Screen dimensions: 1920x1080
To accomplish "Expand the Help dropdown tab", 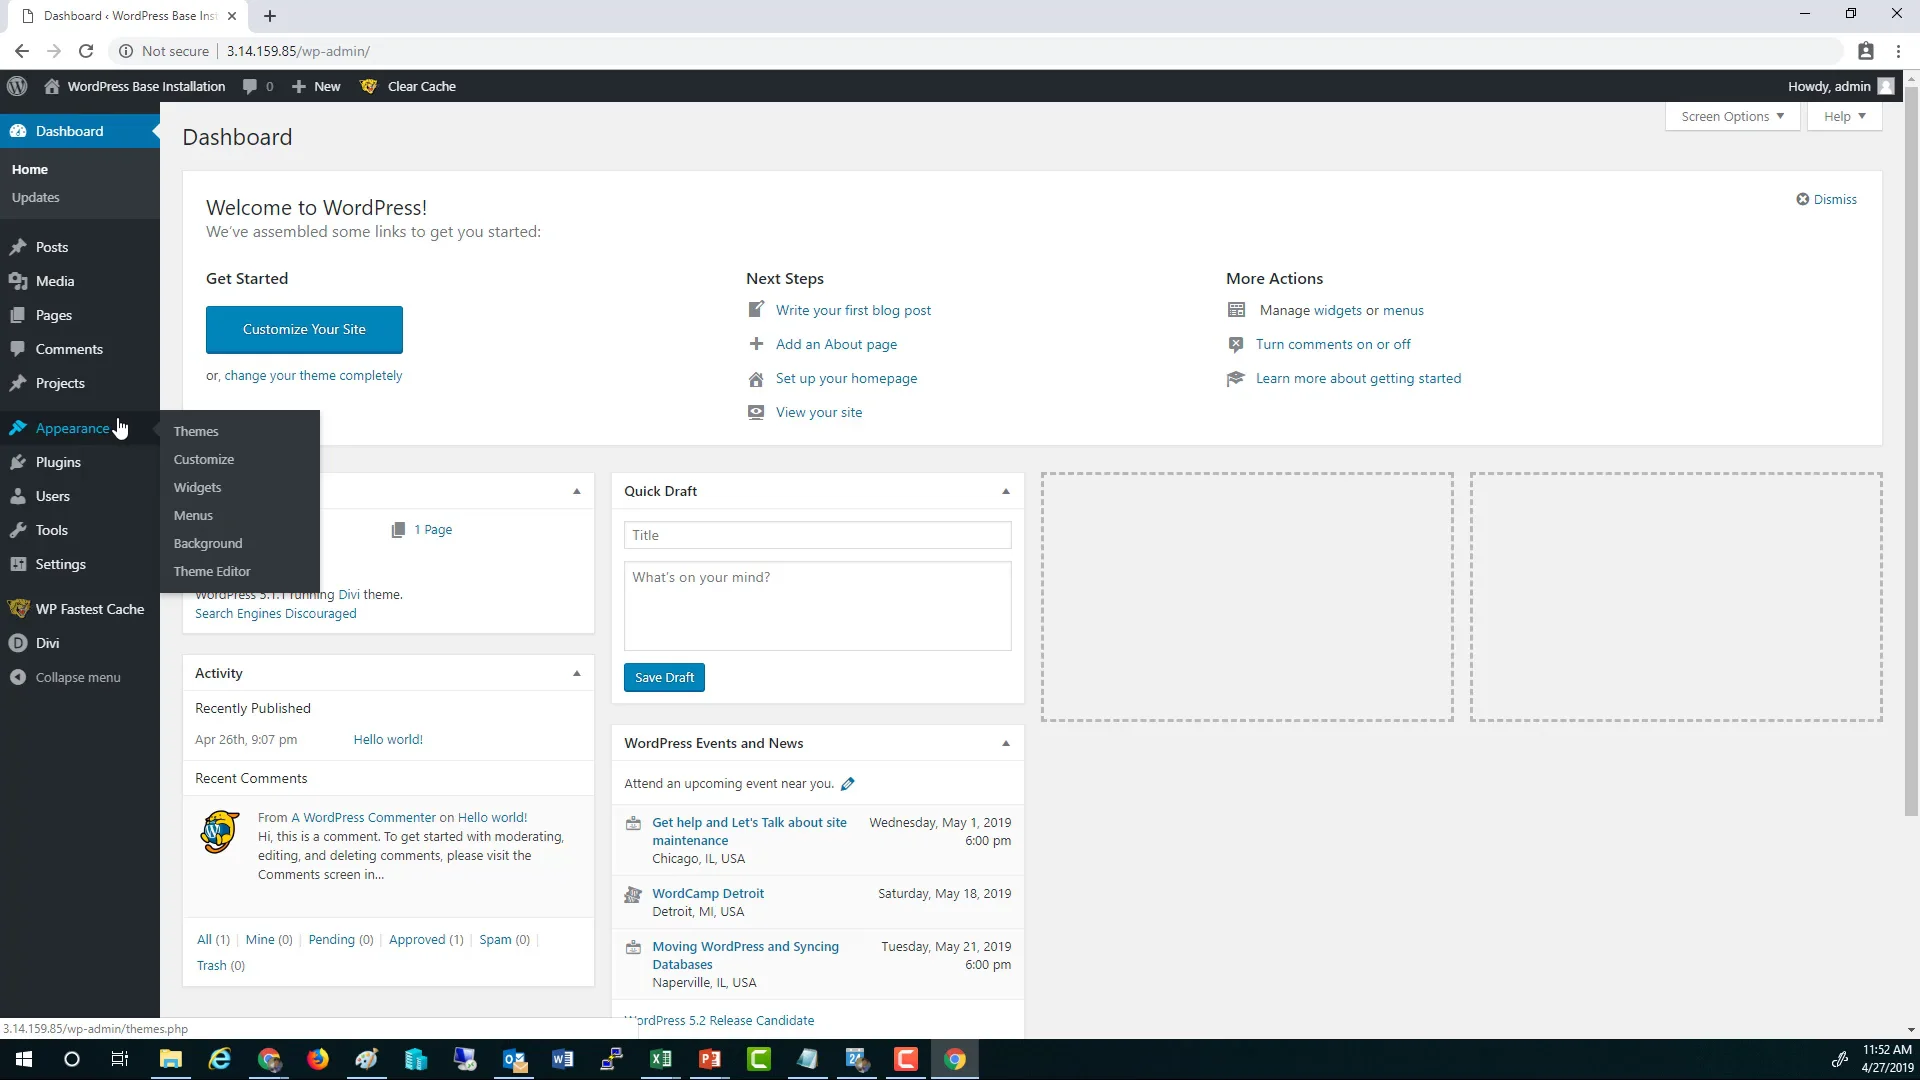I will coord(1845,117).
